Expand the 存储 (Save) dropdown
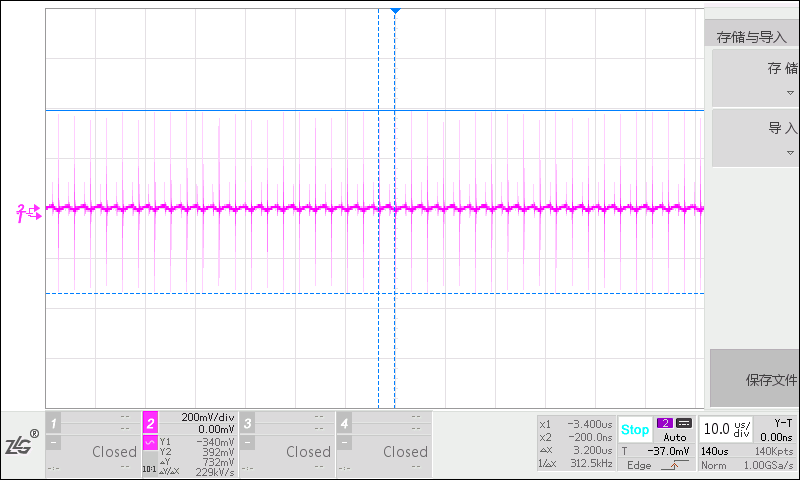 click(x=756, y=76)
